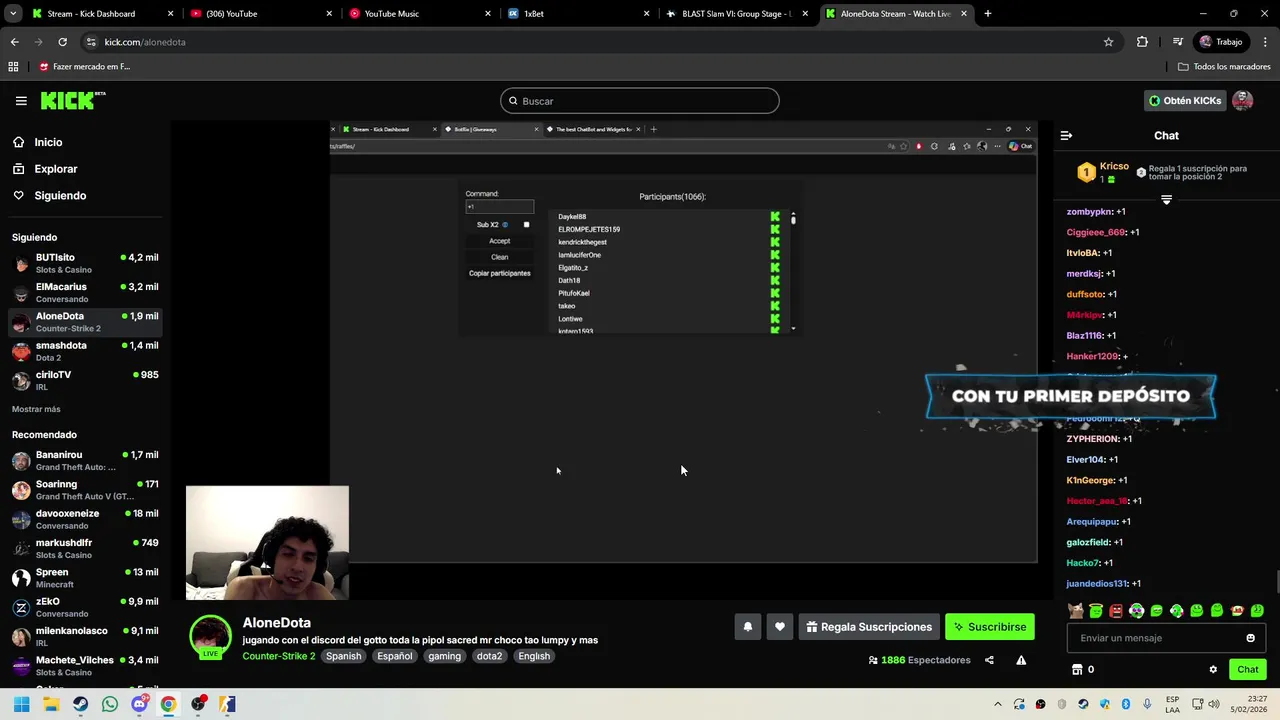This screenshot has width=1280, height=720.
Task: Open a new Chrome tab
Action: tap(988, 14)
